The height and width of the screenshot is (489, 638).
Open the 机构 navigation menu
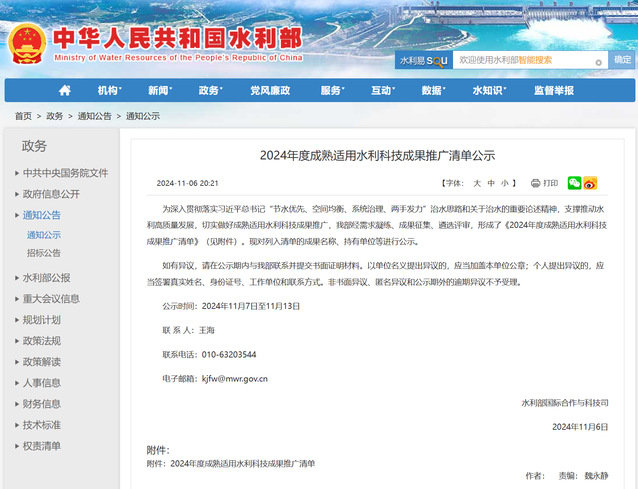(108, 91)
